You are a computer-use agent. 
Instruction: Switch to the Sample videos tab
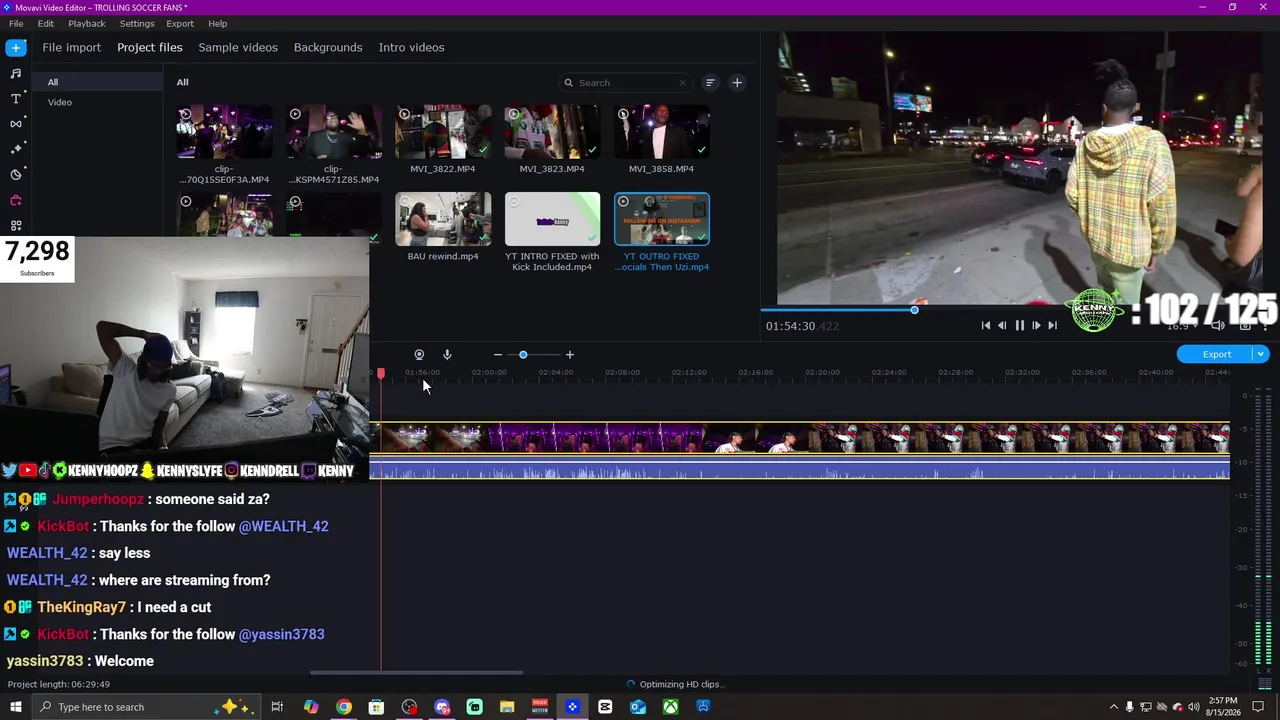point(238,47)
